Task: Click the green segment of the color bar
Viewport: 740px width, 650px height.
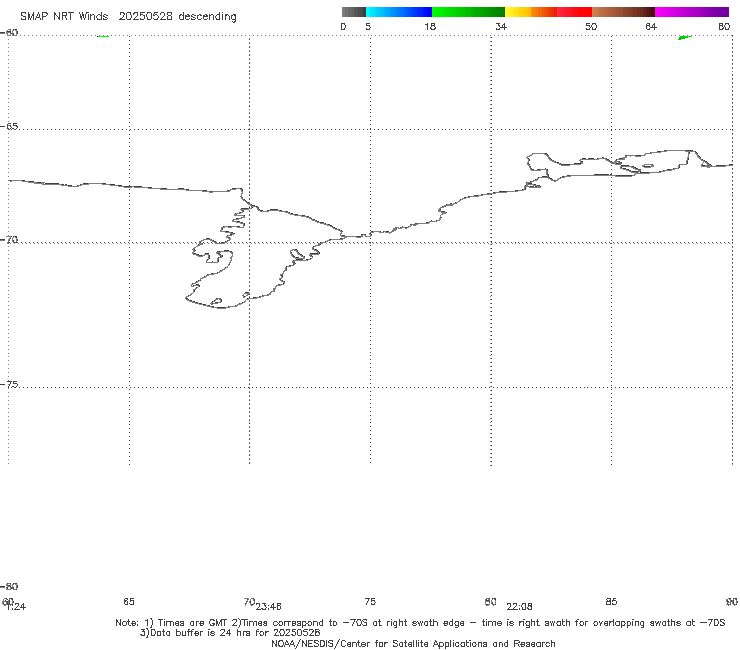Action: (x=468, y=12)
